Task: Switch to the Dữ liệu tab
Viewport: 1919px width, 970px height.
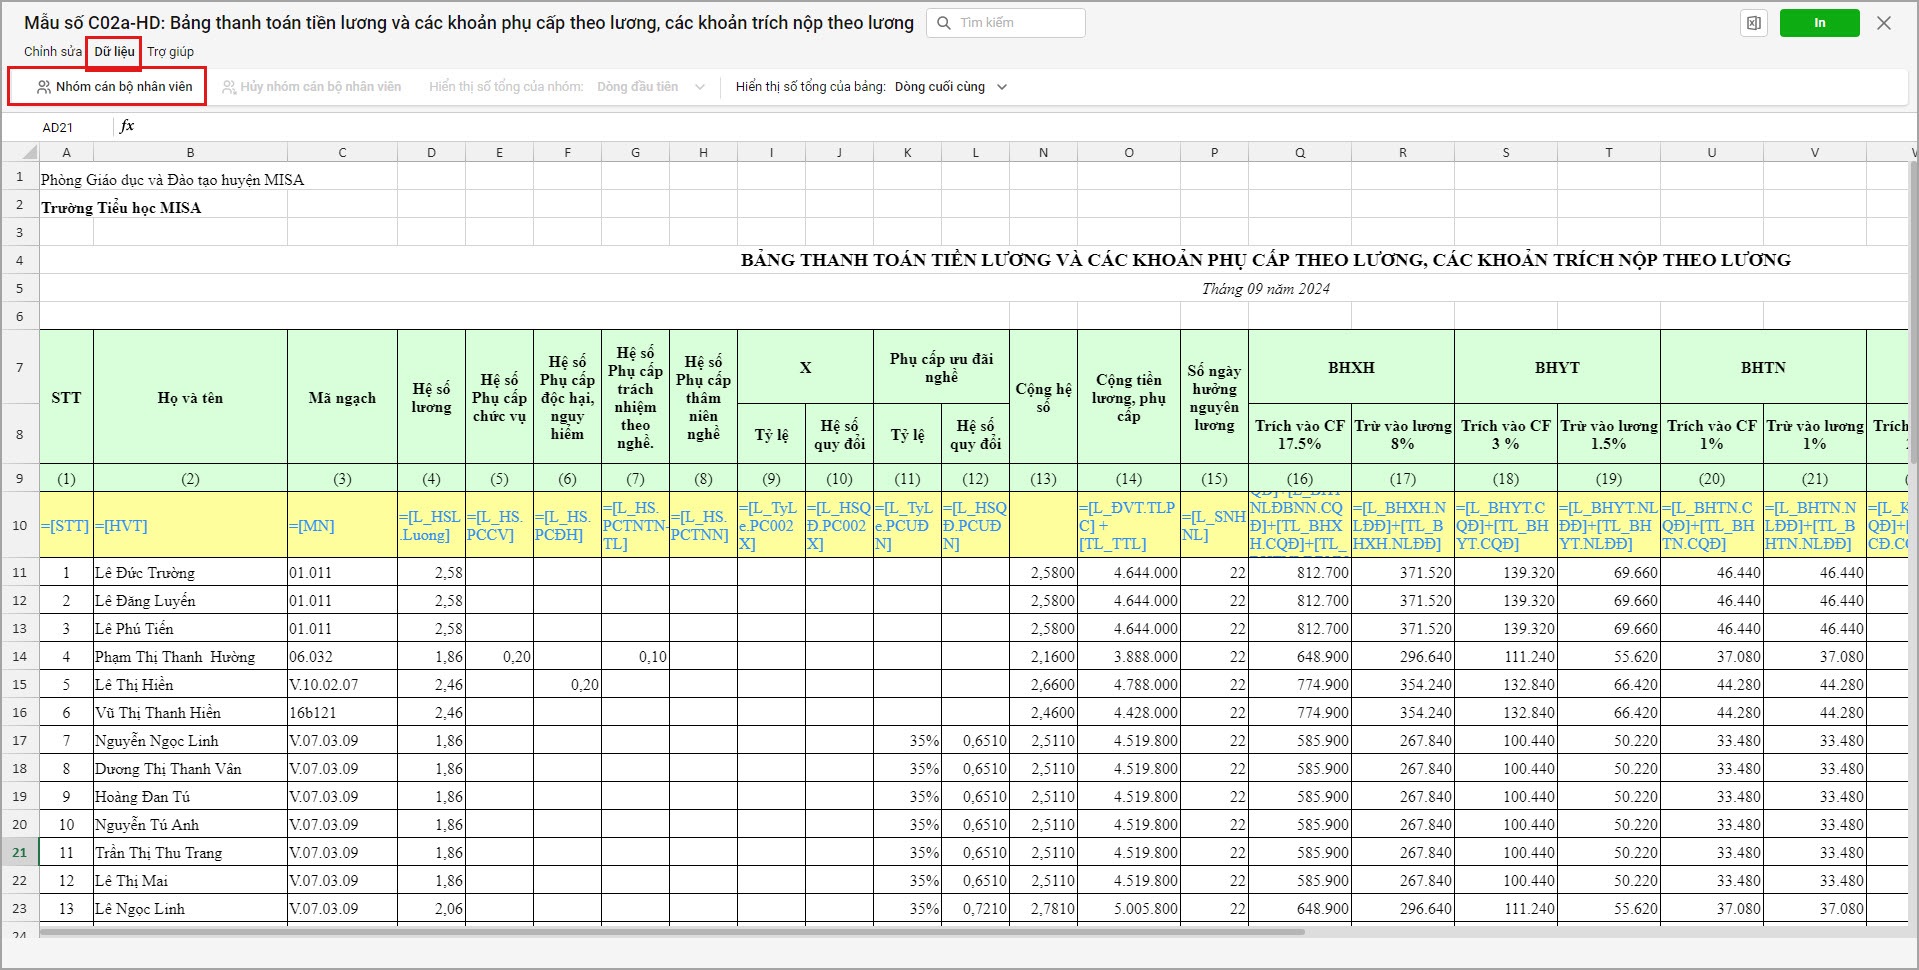Action: (x=114, y=51)
